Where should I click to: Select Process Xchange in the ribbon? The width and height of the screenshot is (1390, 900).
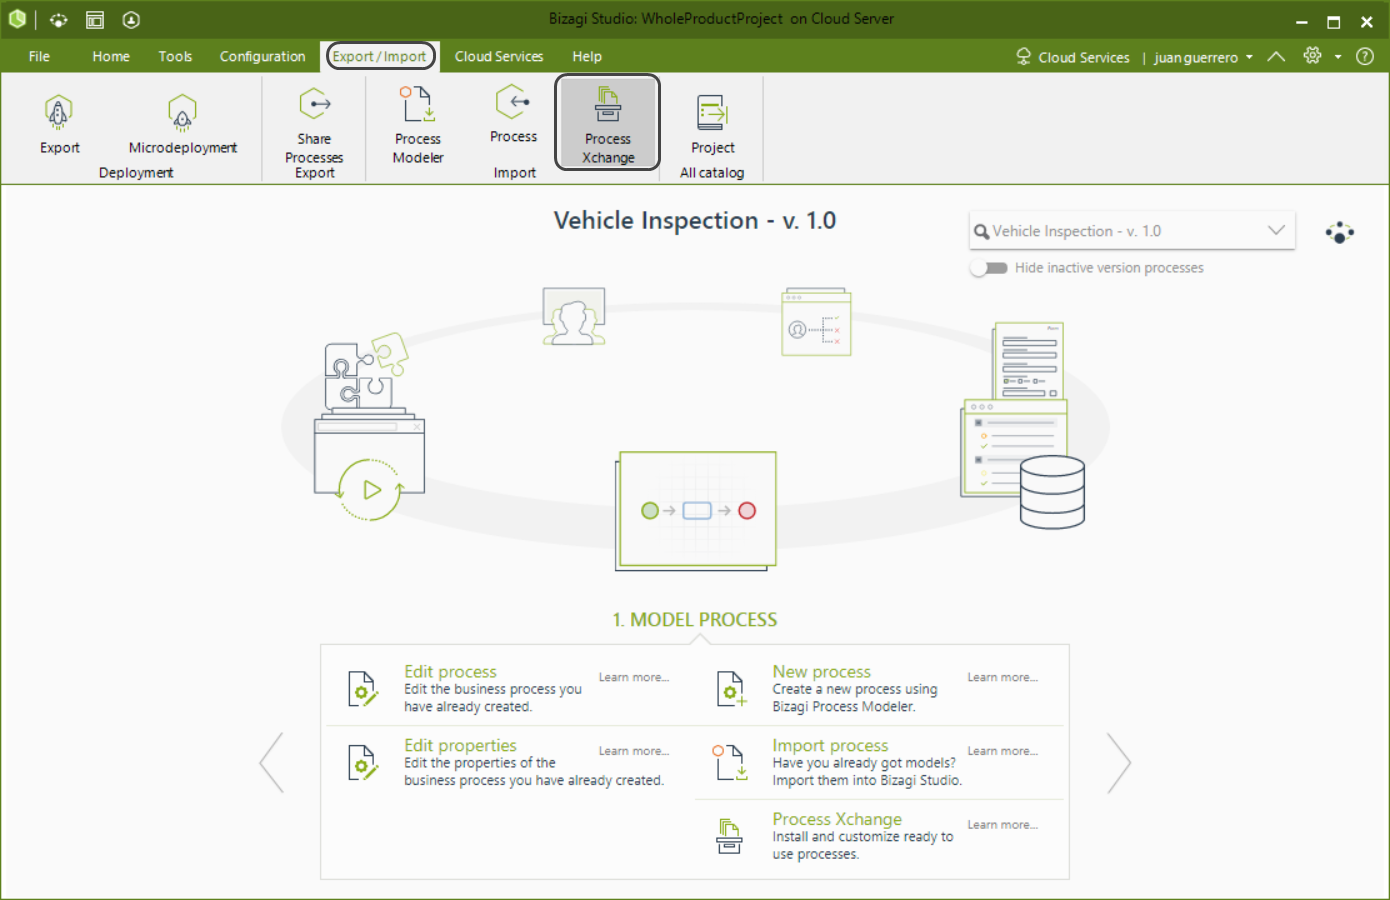[x=608, y=123]
